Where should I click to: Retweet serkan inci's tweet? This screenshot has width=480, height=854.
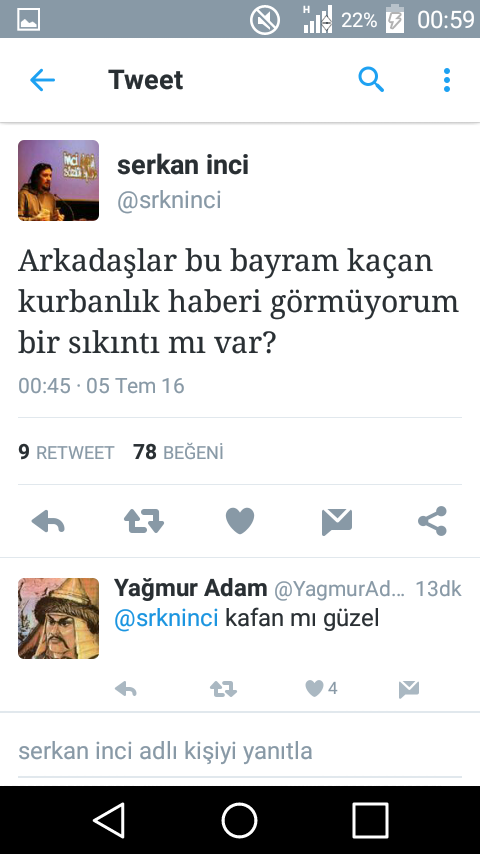[144, 521]
